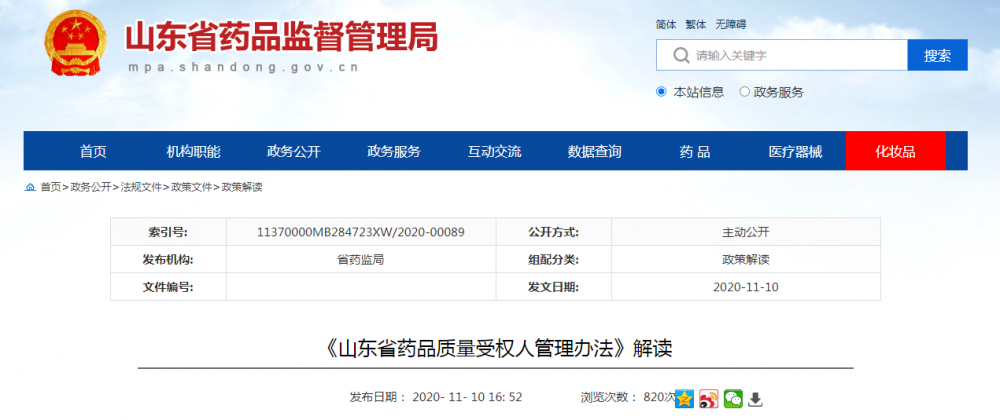Click 法规文件 in the breadcrumb

coord(141,187)
